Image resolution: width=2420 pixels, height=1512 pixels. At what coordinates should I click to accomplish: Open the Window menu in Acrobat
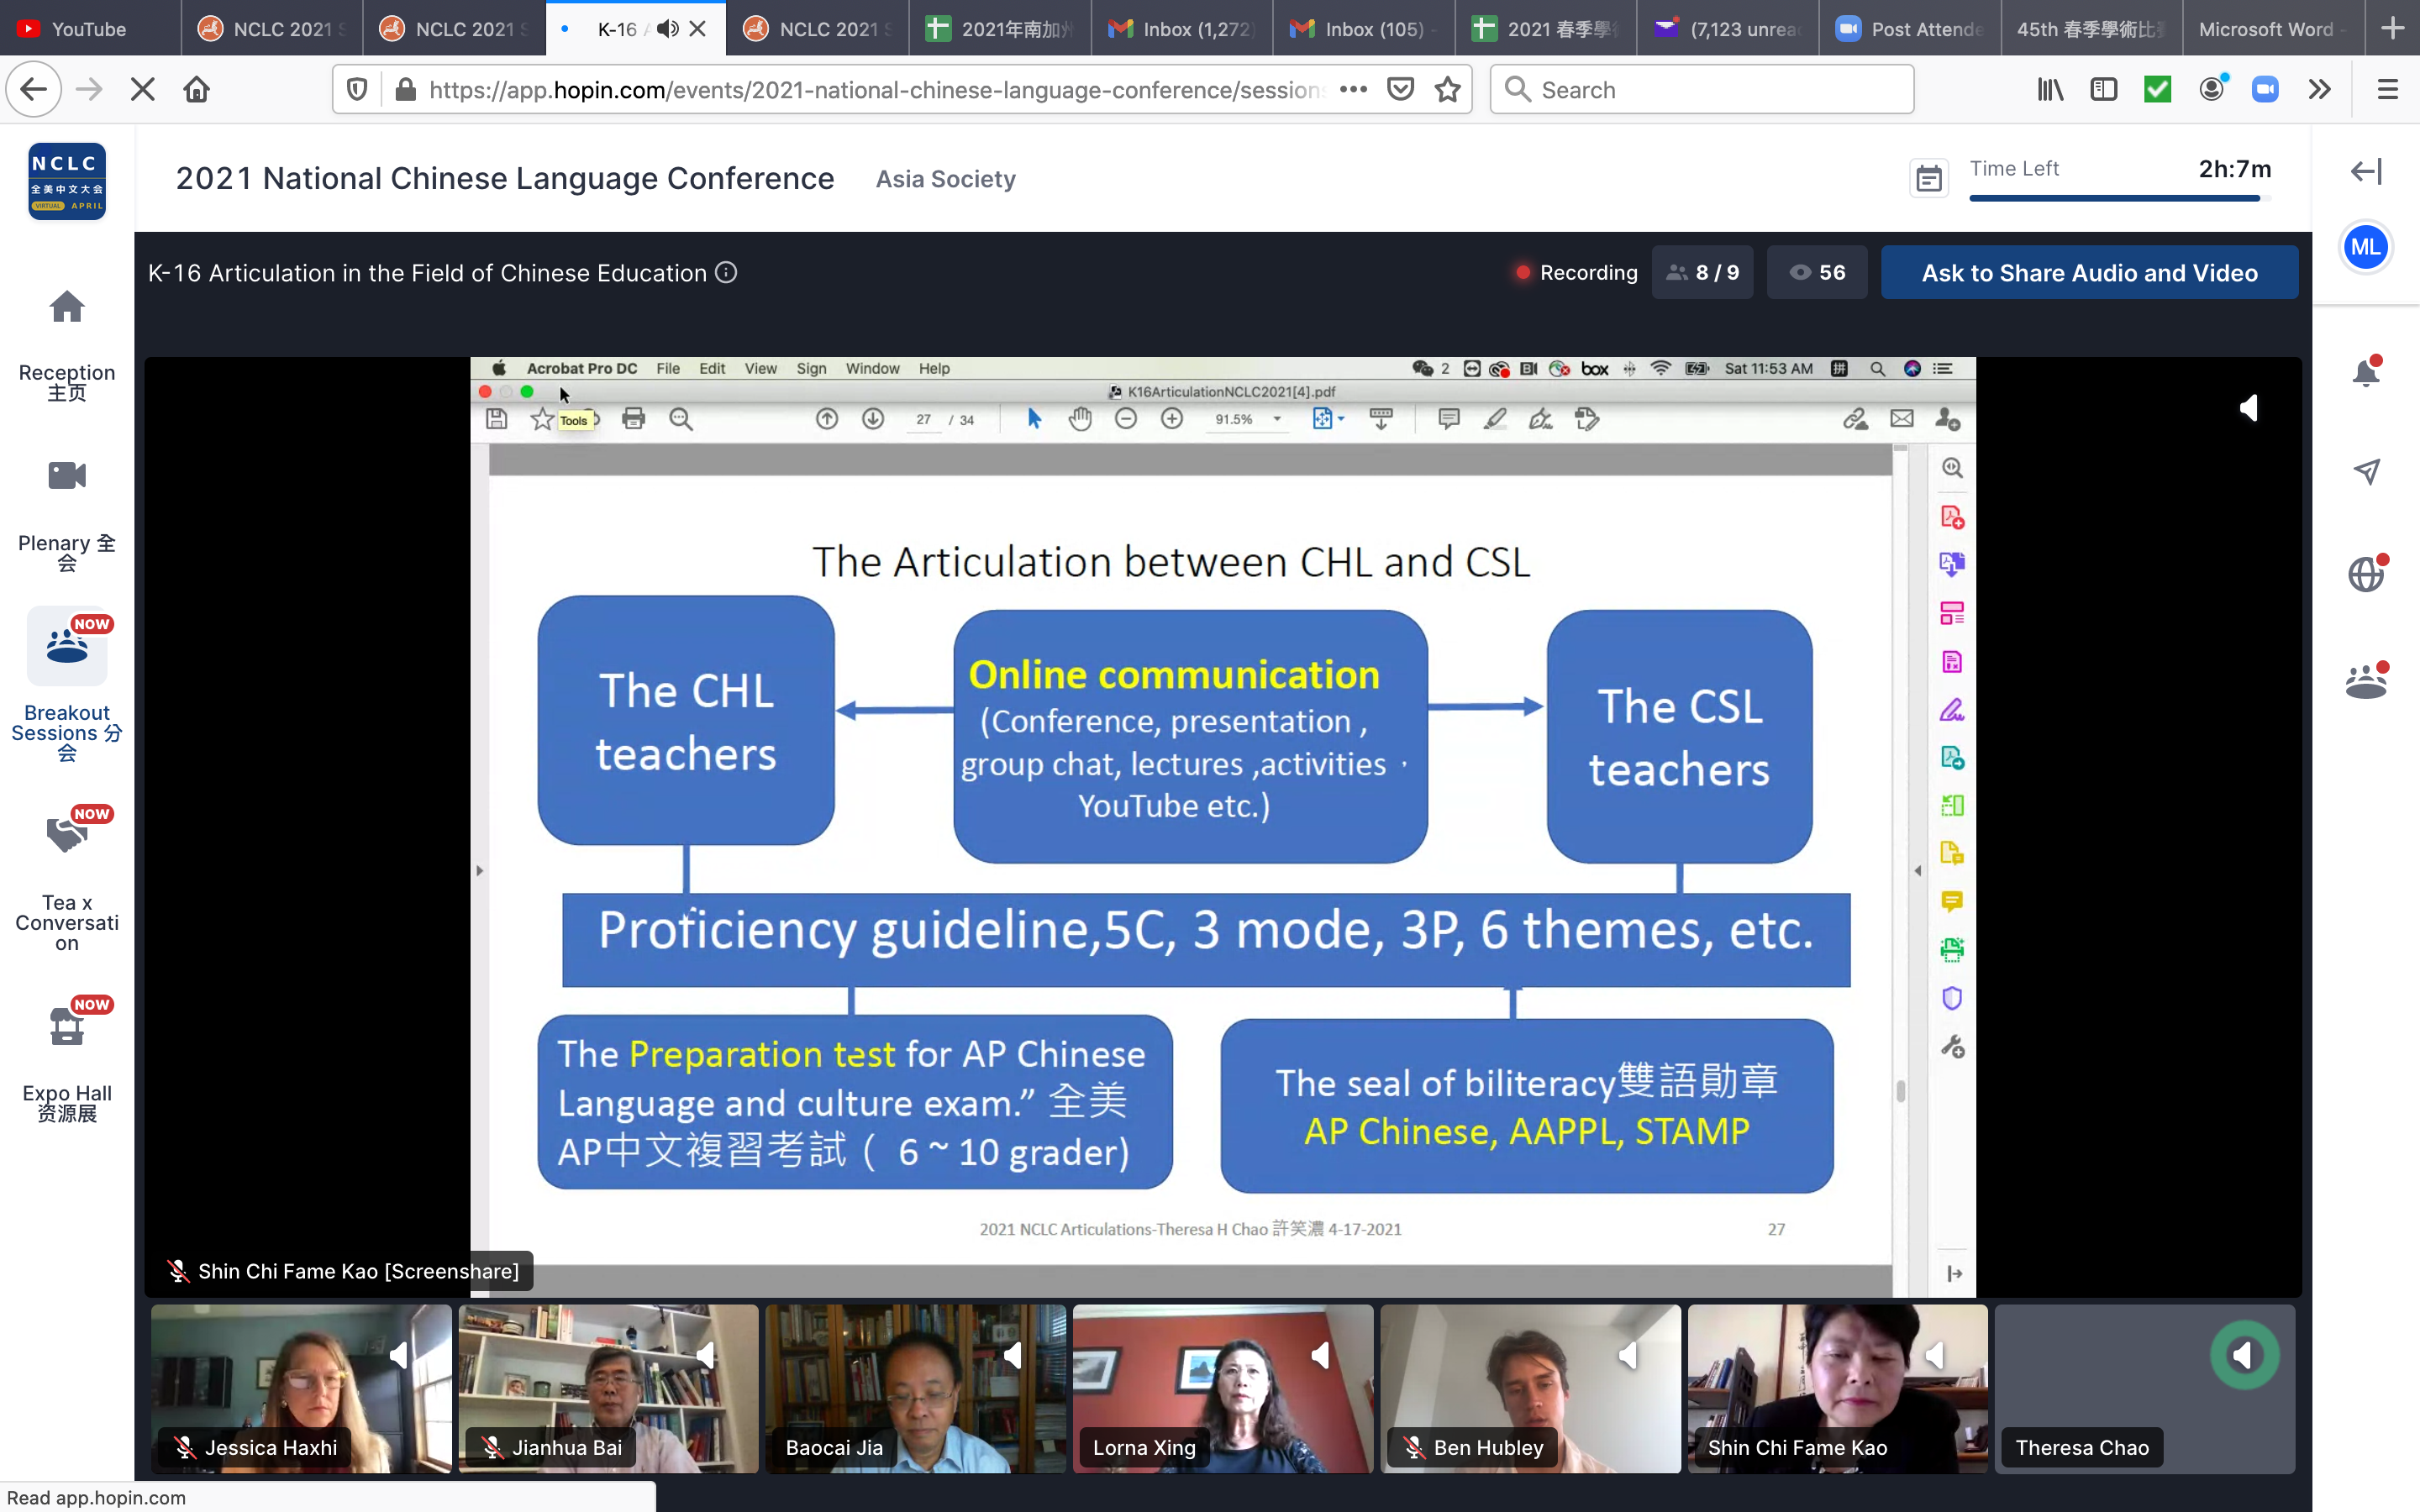click(871, 368)
